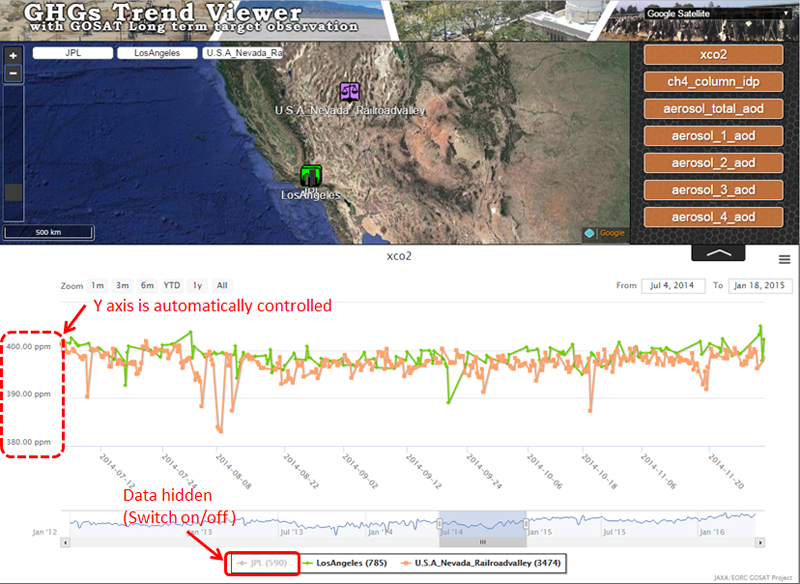The height and width of the screenshot is (584, 800).
Task: Toggle JPL (590) series visibility
Action: pyautogui.click(x=262, y=563)
